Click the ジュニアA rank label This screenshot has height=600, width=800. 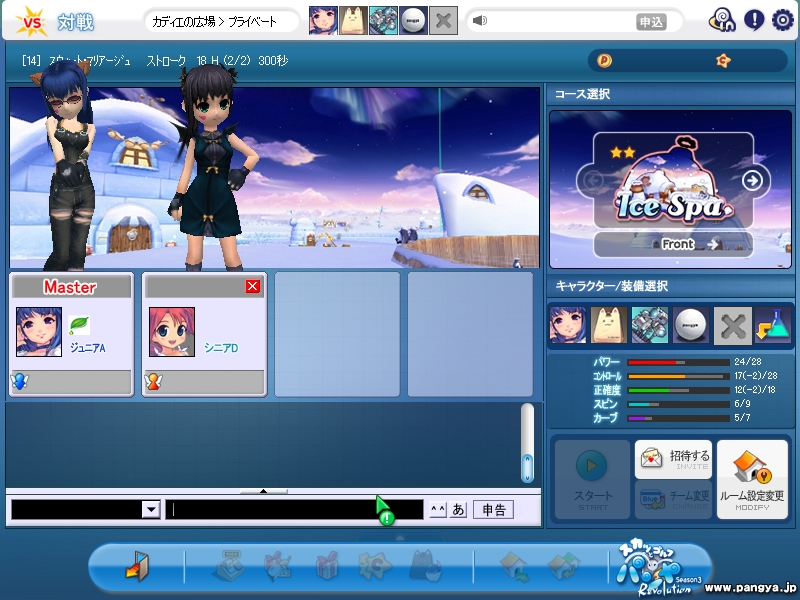pyautogui.click(x=87, y=348)
